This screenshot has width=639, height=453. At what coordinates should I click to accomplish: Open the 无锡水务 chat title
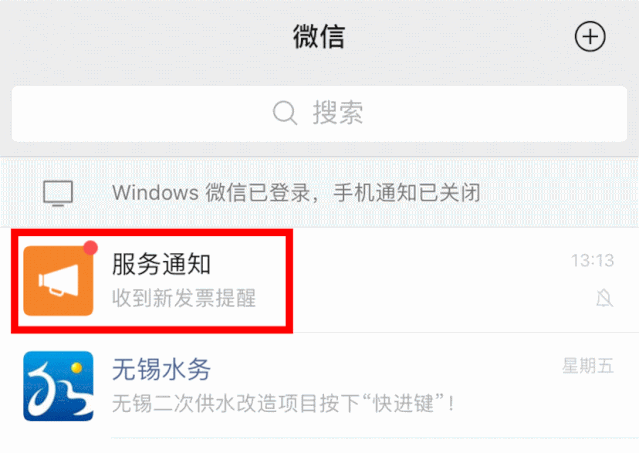(161, 369)
